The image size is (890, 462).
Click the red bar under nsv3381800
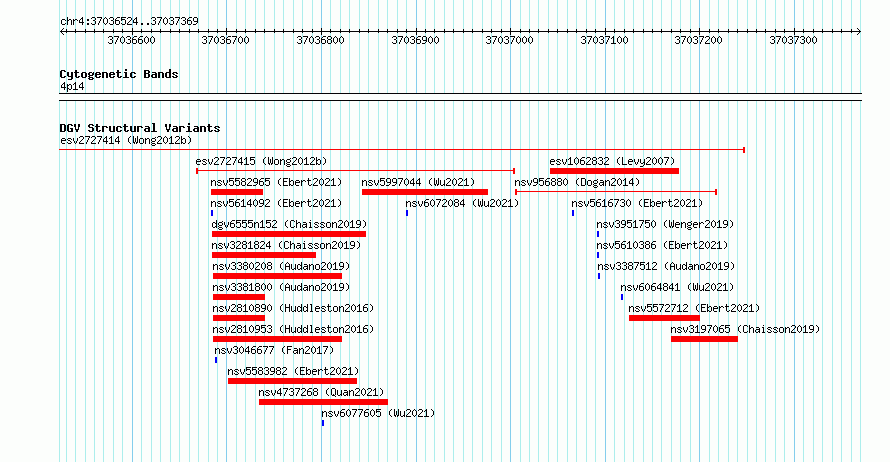click(x=239, y=297)
